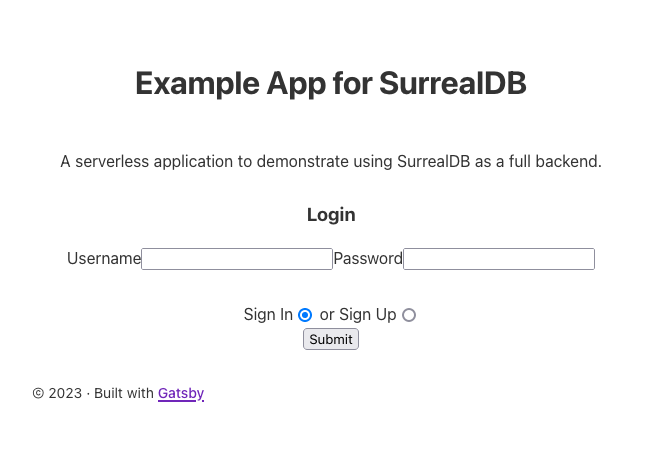The height and width of the screenshot is (472, 662).
Task: Choose the Sign Up radio option
Action: (x=409, y=315)
